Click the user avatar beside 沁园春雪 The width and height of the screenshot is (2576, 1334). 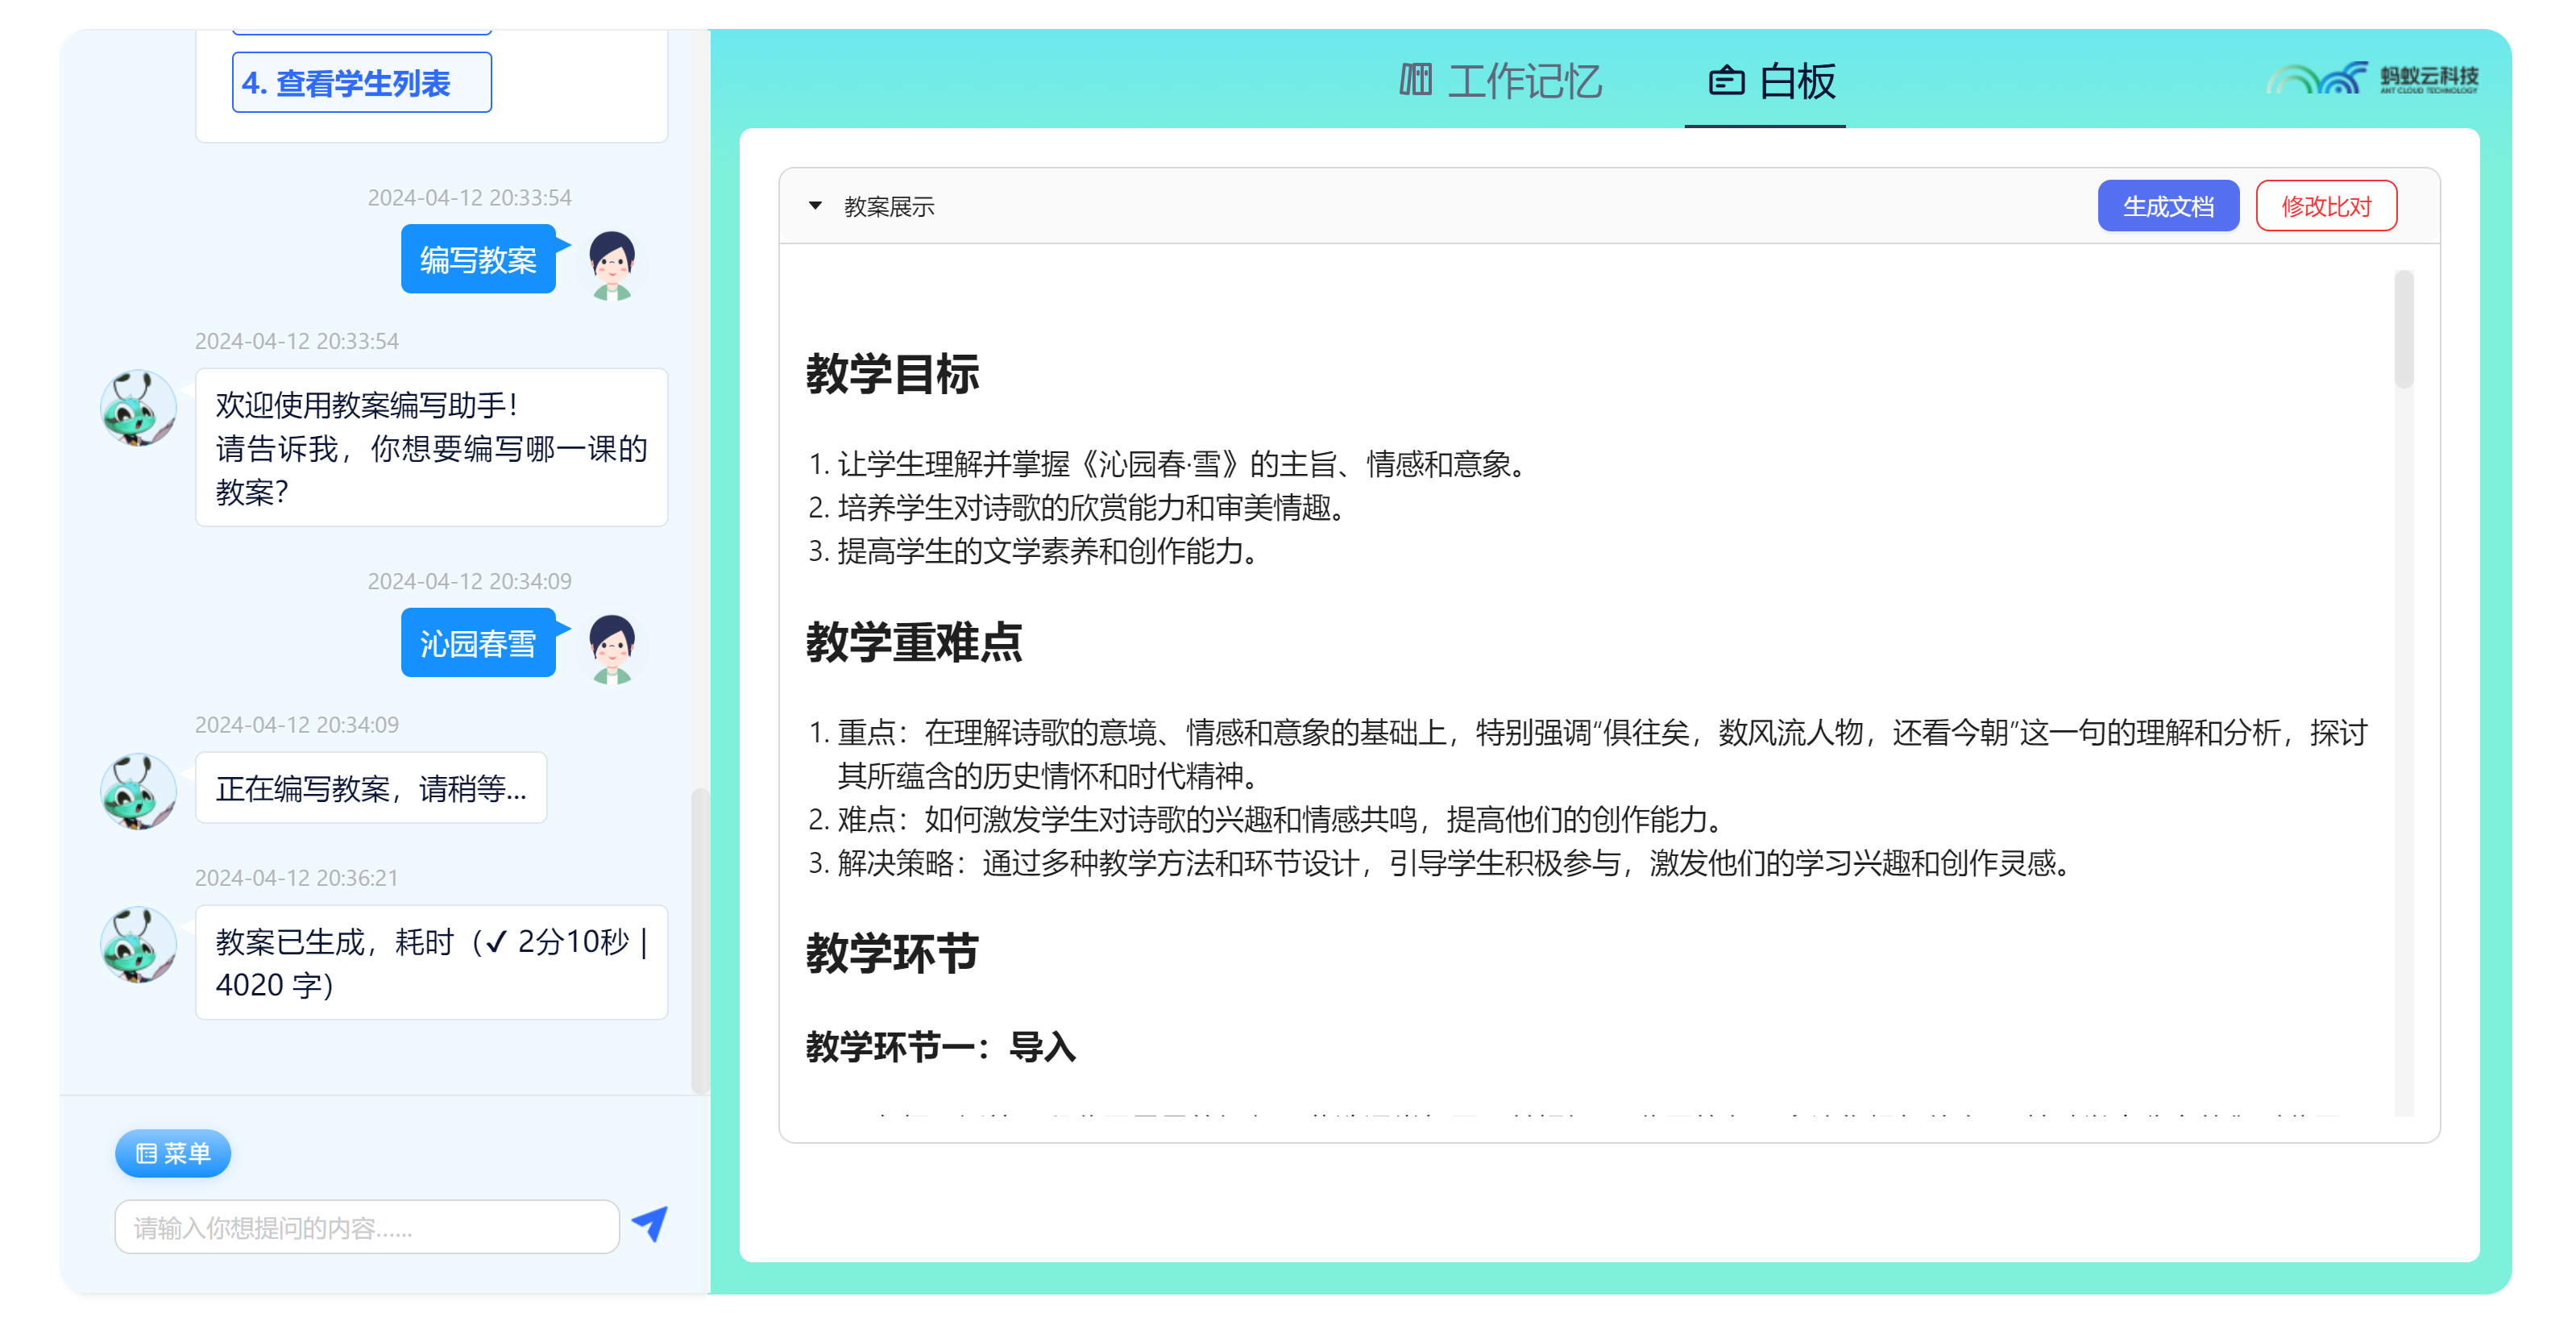click(x=612, y=648)
